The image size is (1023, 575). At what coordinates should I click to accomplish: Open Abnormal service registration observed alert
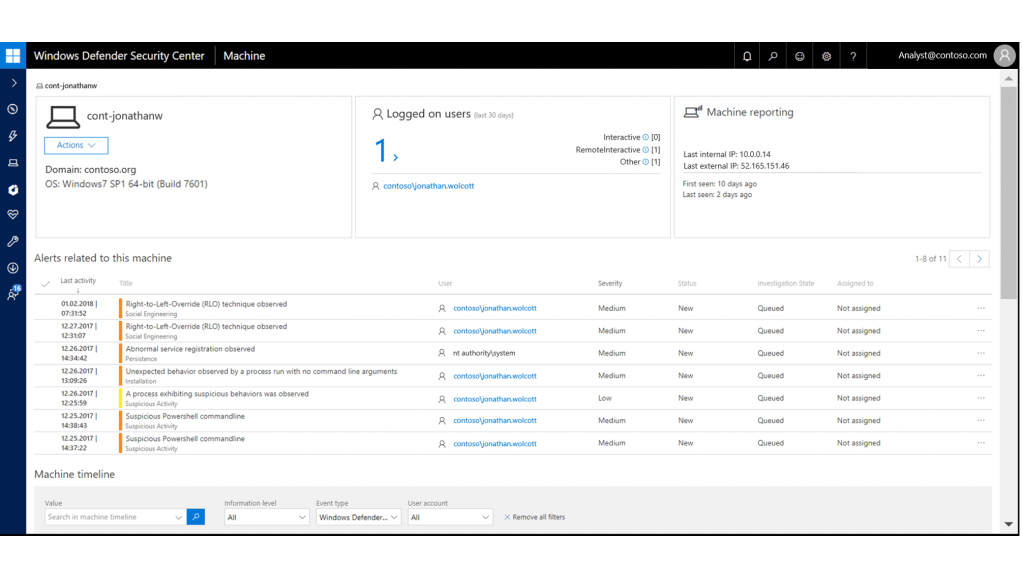(190, 349)
